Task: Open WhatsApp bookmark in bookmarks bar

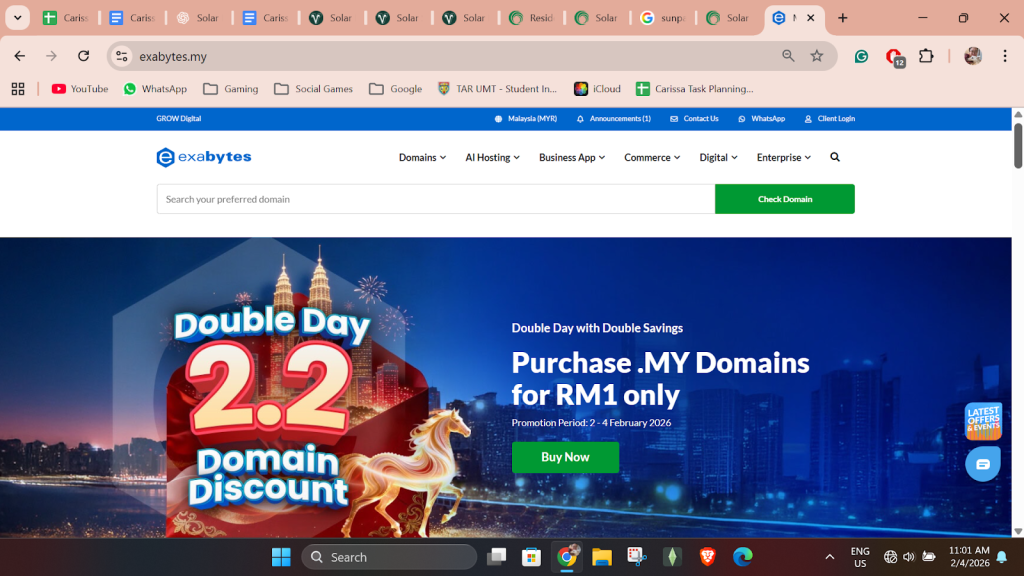Action: coord(155,89)
